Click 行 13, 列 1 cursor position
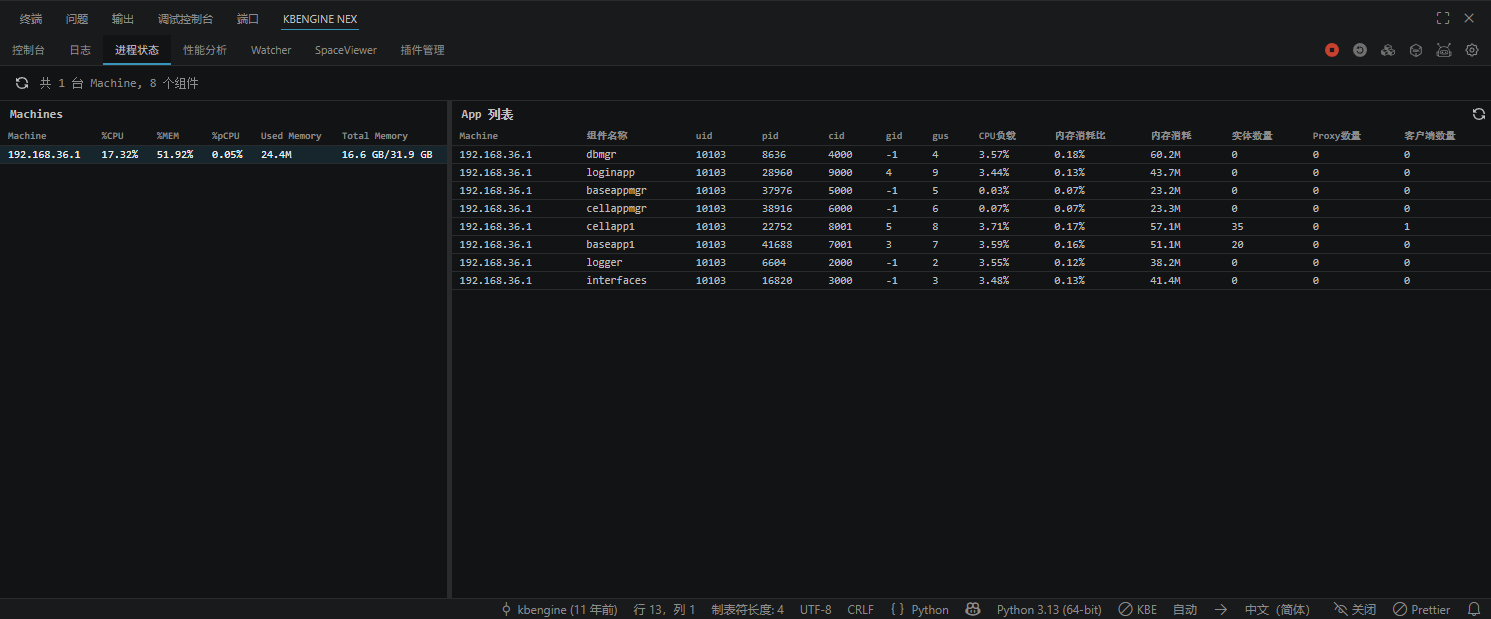The width and height of the screenshot is (1491, 619). click(664, 609)
